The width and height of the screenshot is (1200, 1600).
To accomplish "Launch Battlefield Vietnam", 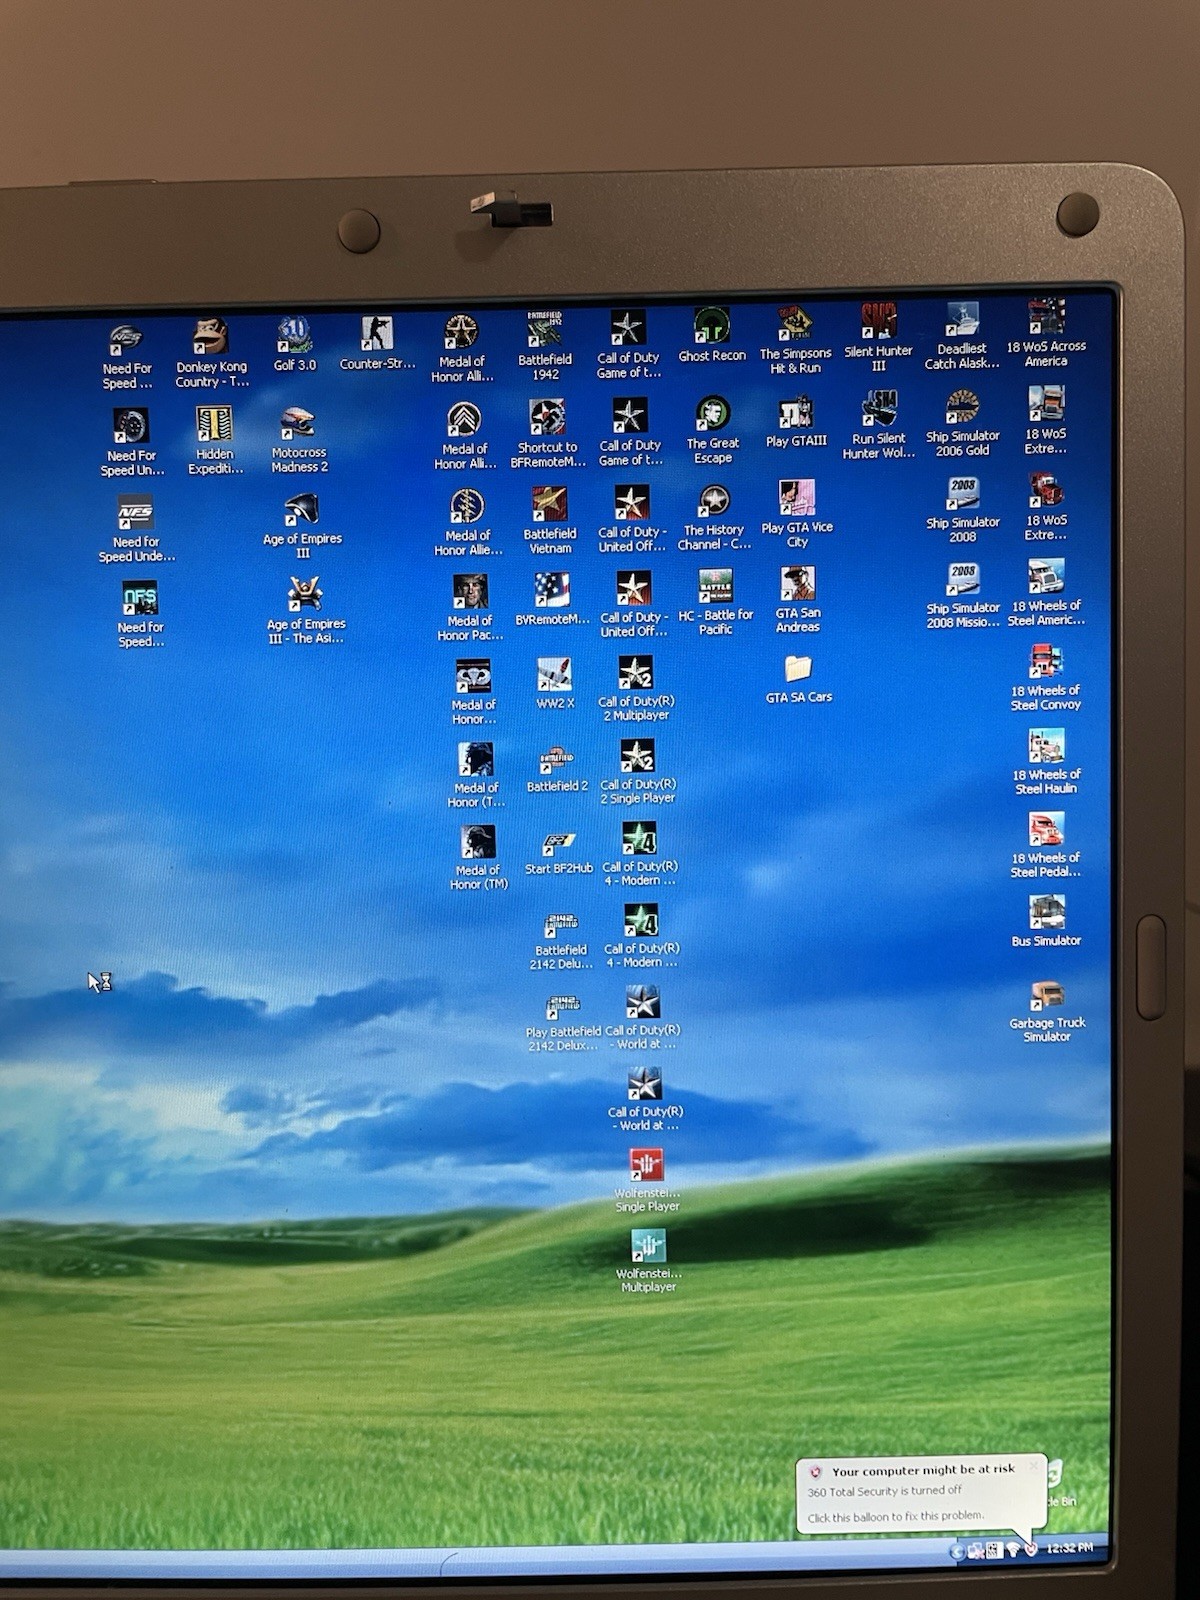I will pos(549,521).
